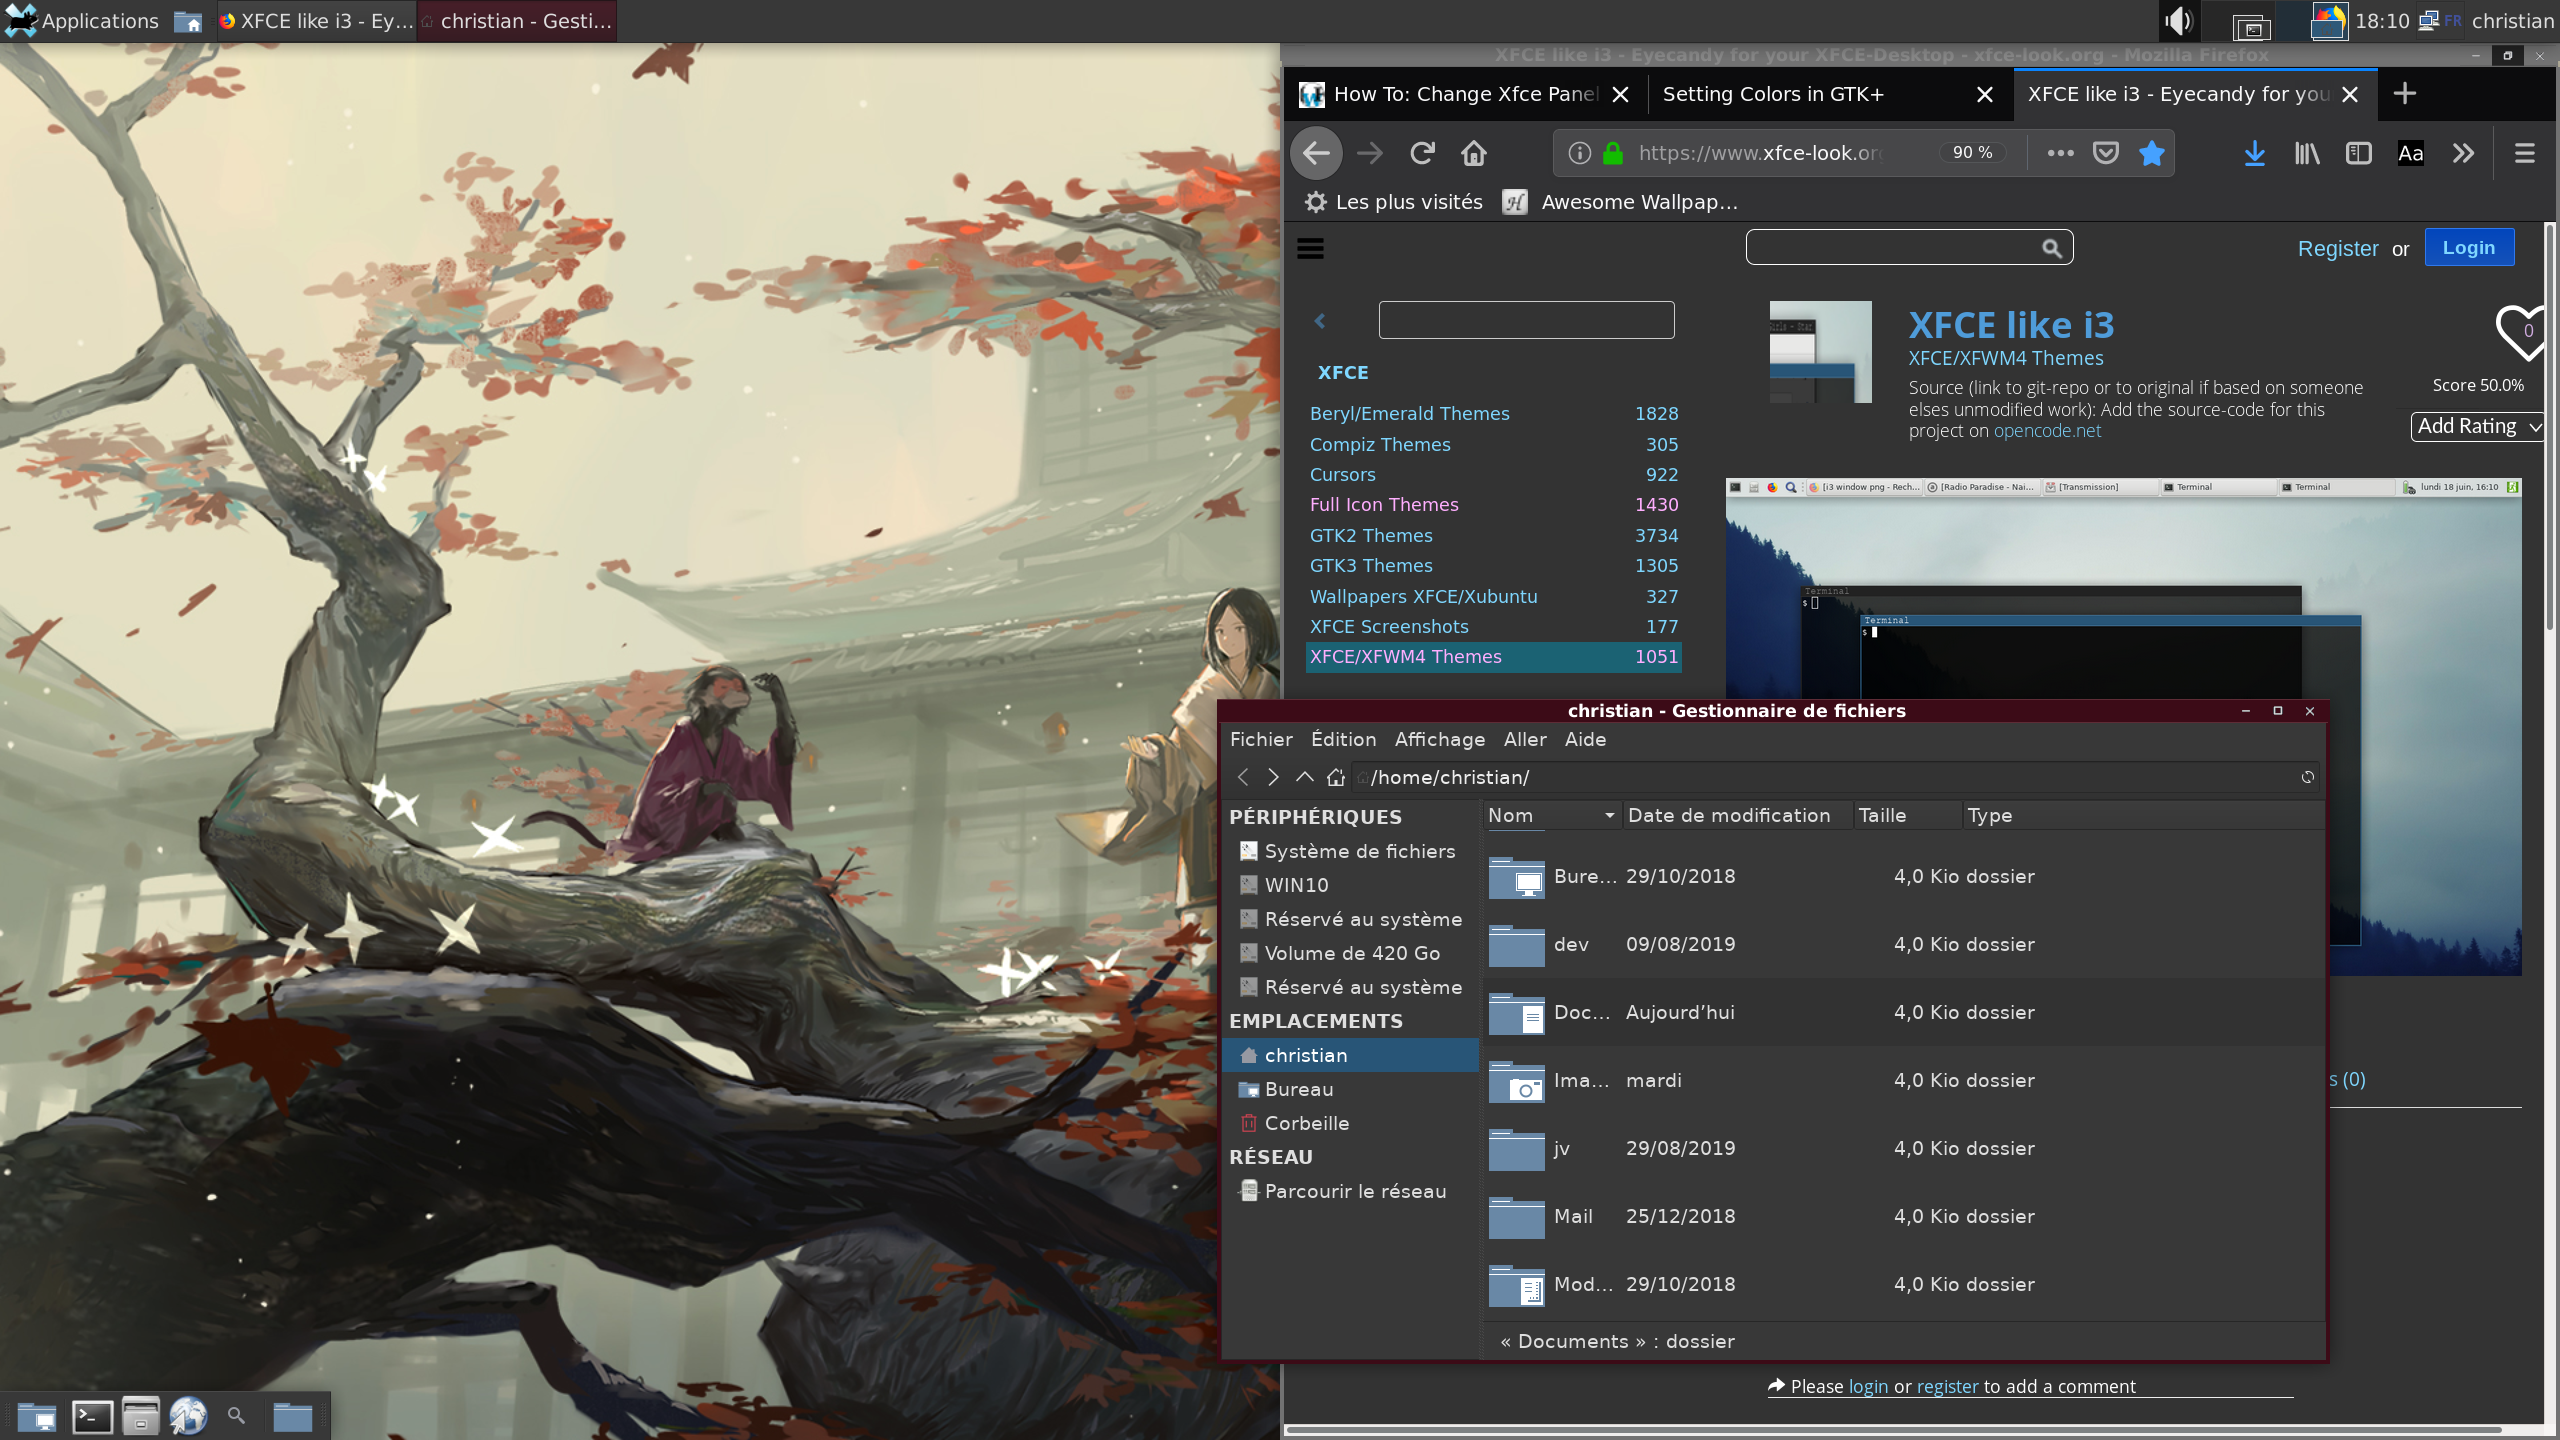This screenshot has width=2560, height=1440.
Task: Click the blue Login button
Action: [x=2469, y=247]
